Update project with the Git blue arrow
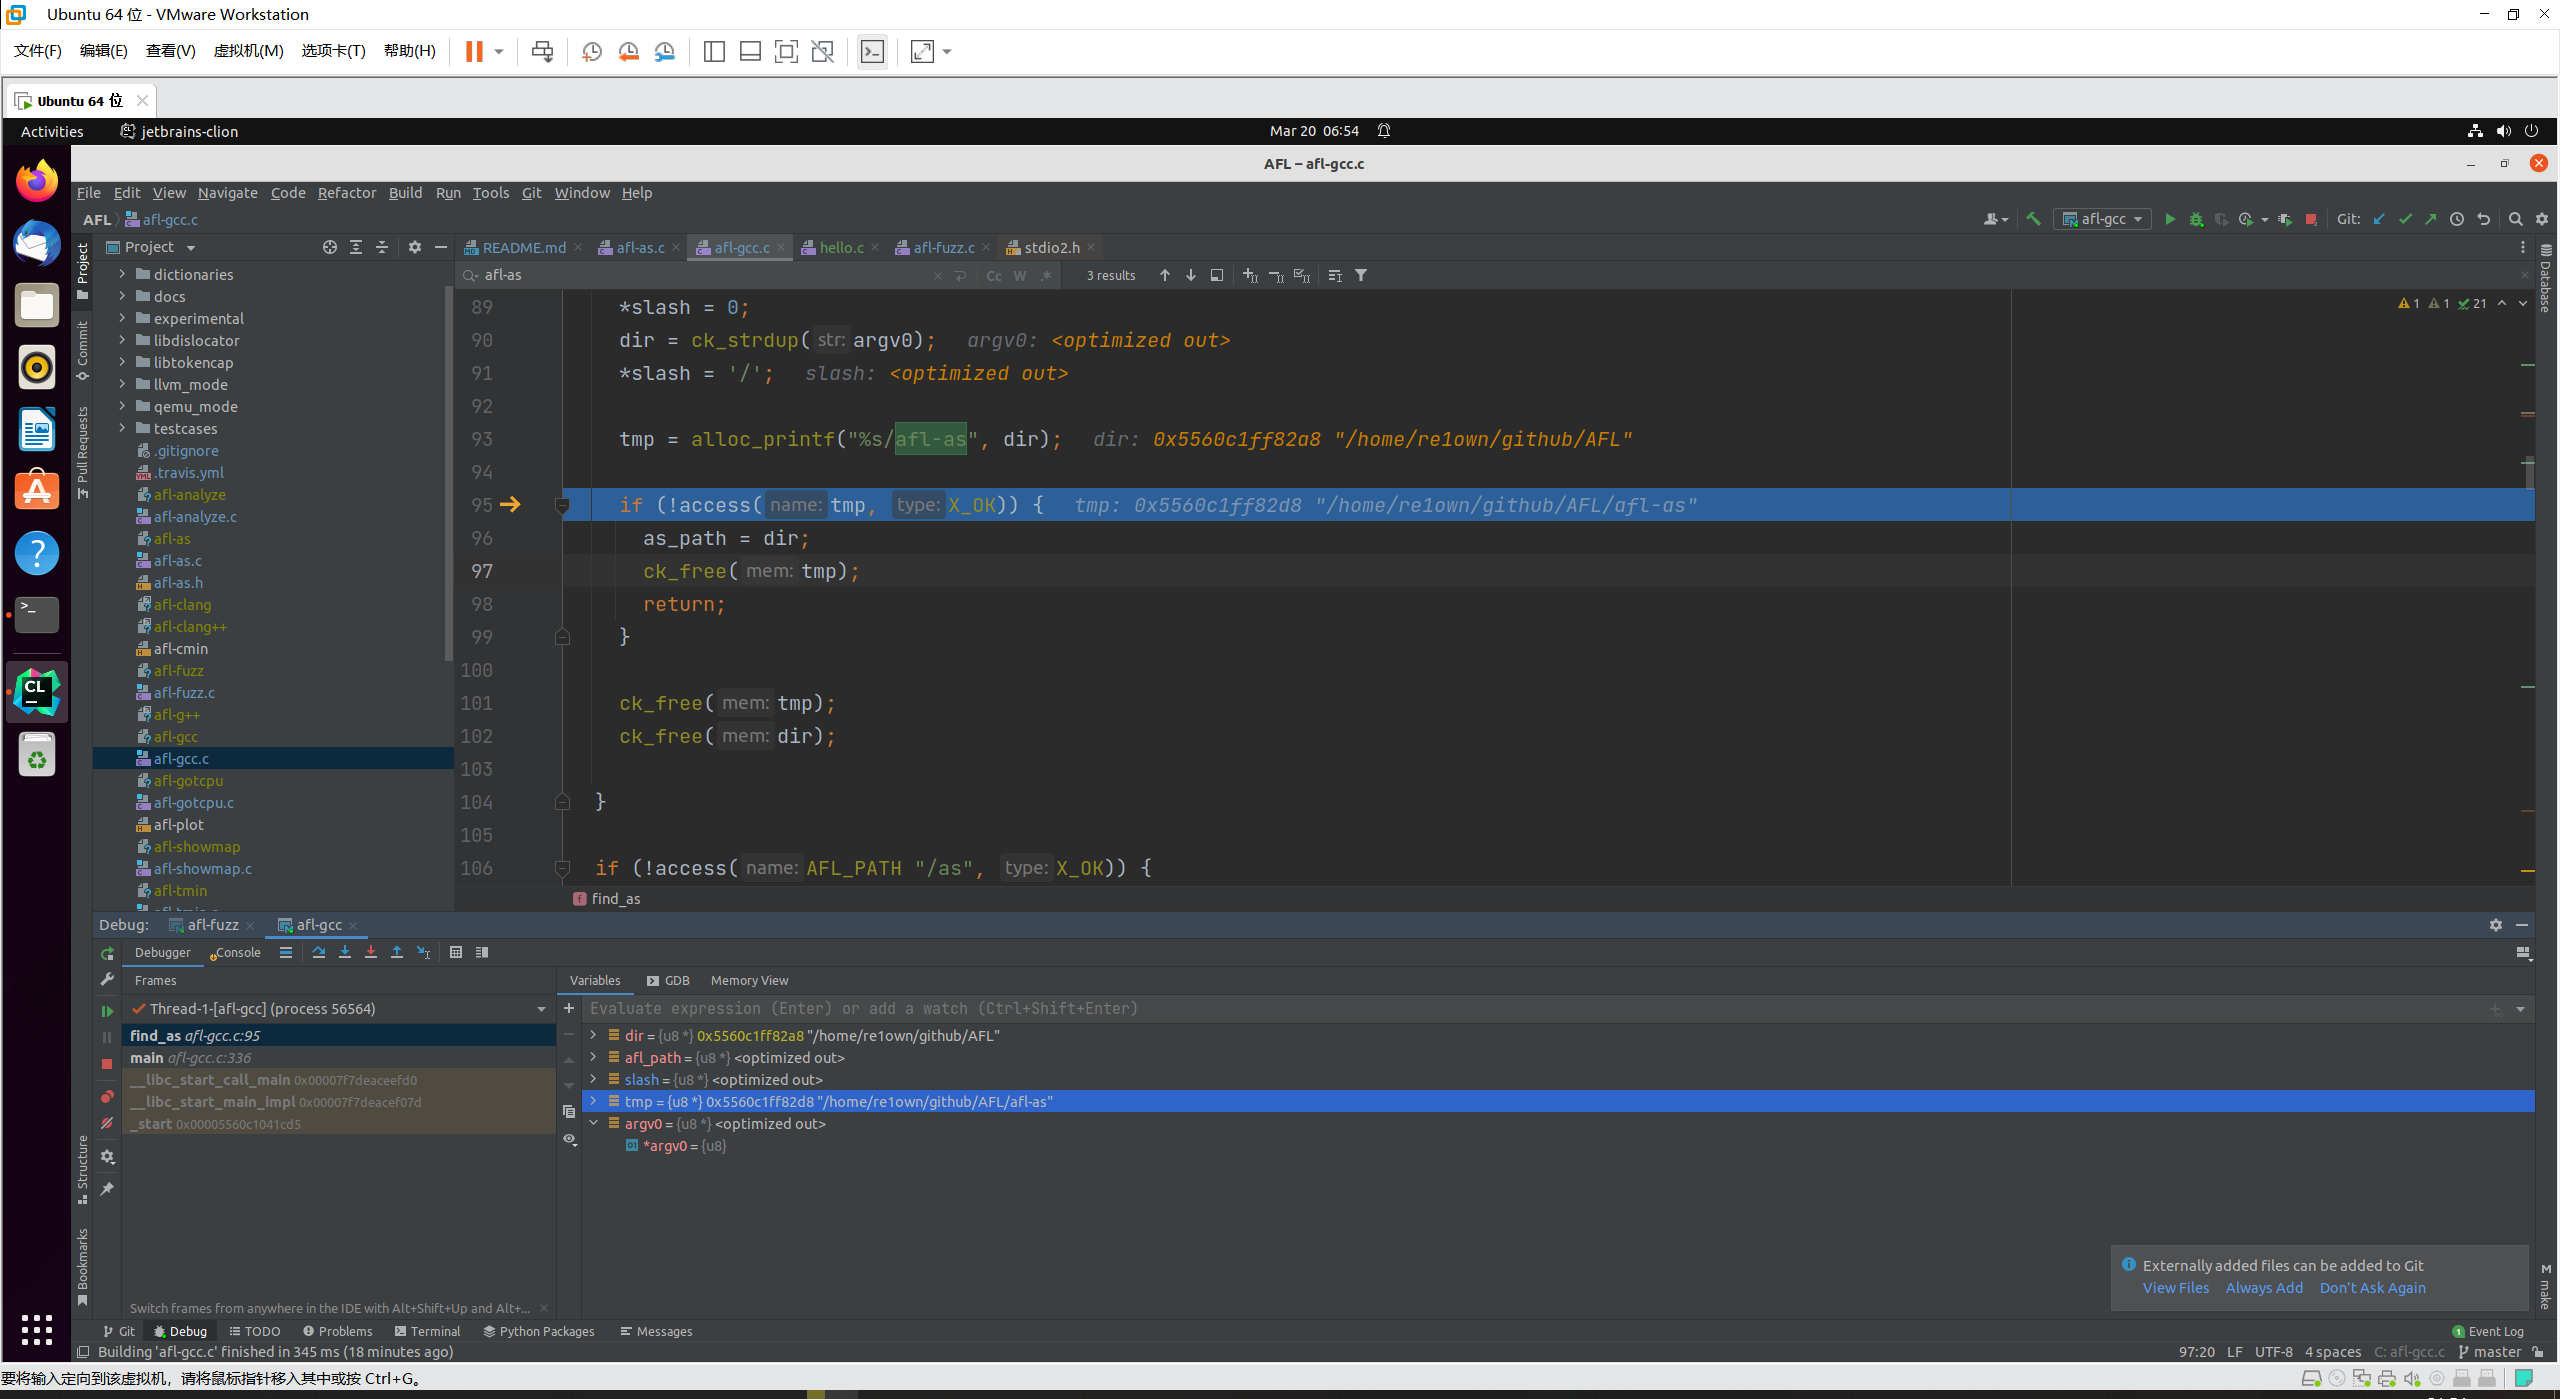The image size is (2560, 1399). 2379,219
